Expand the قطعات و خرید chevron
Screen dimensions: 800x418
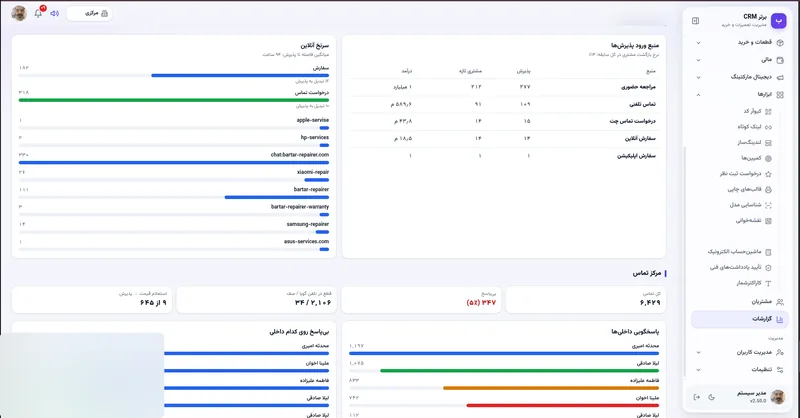[698, 43]
